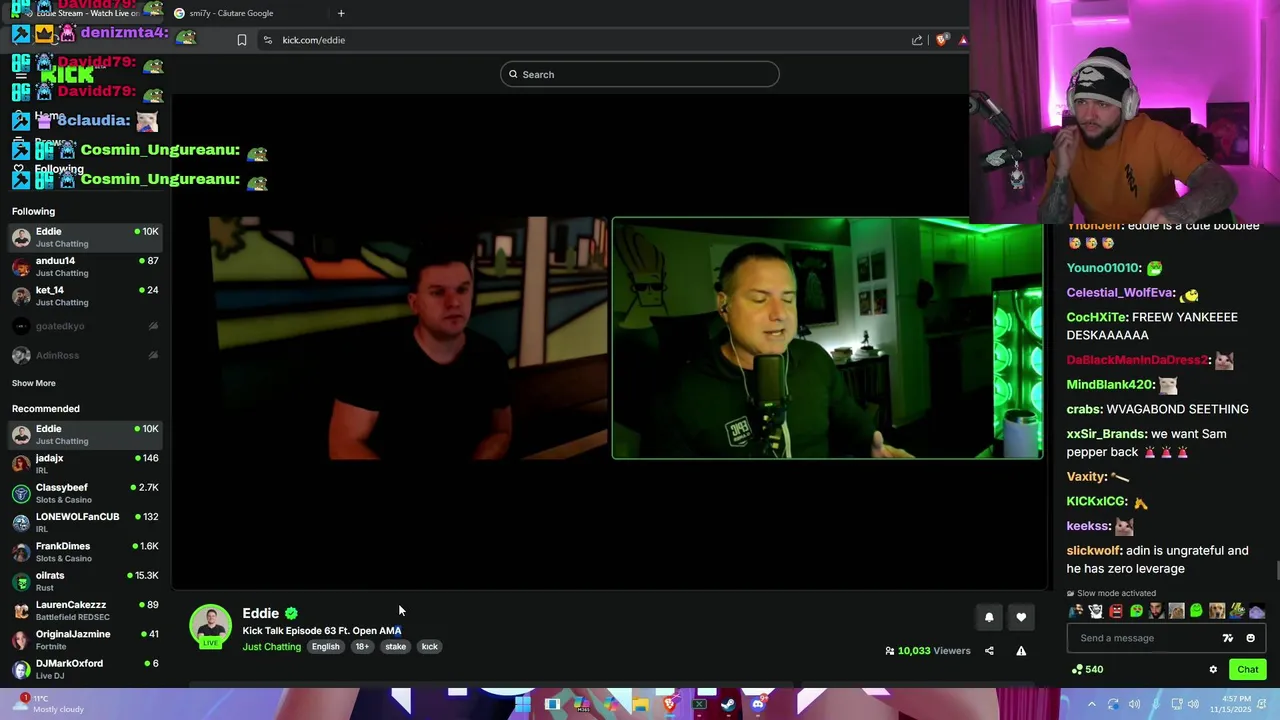Click the 18+ tag
Screen dimensions: 1280x720
pyautogui.click(x=362, y=647)
